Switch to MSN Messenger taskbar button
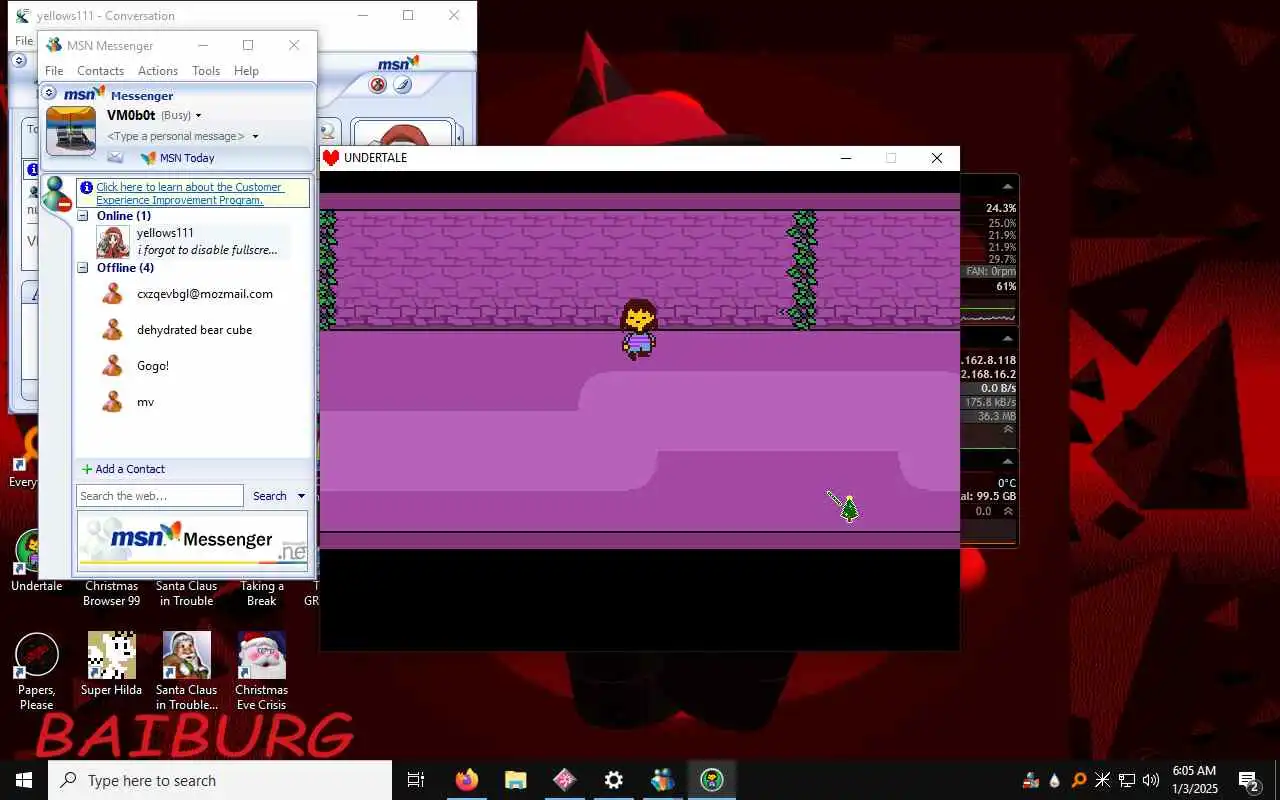Screen dimensions: 1280x800 click(x=662, y=780)
